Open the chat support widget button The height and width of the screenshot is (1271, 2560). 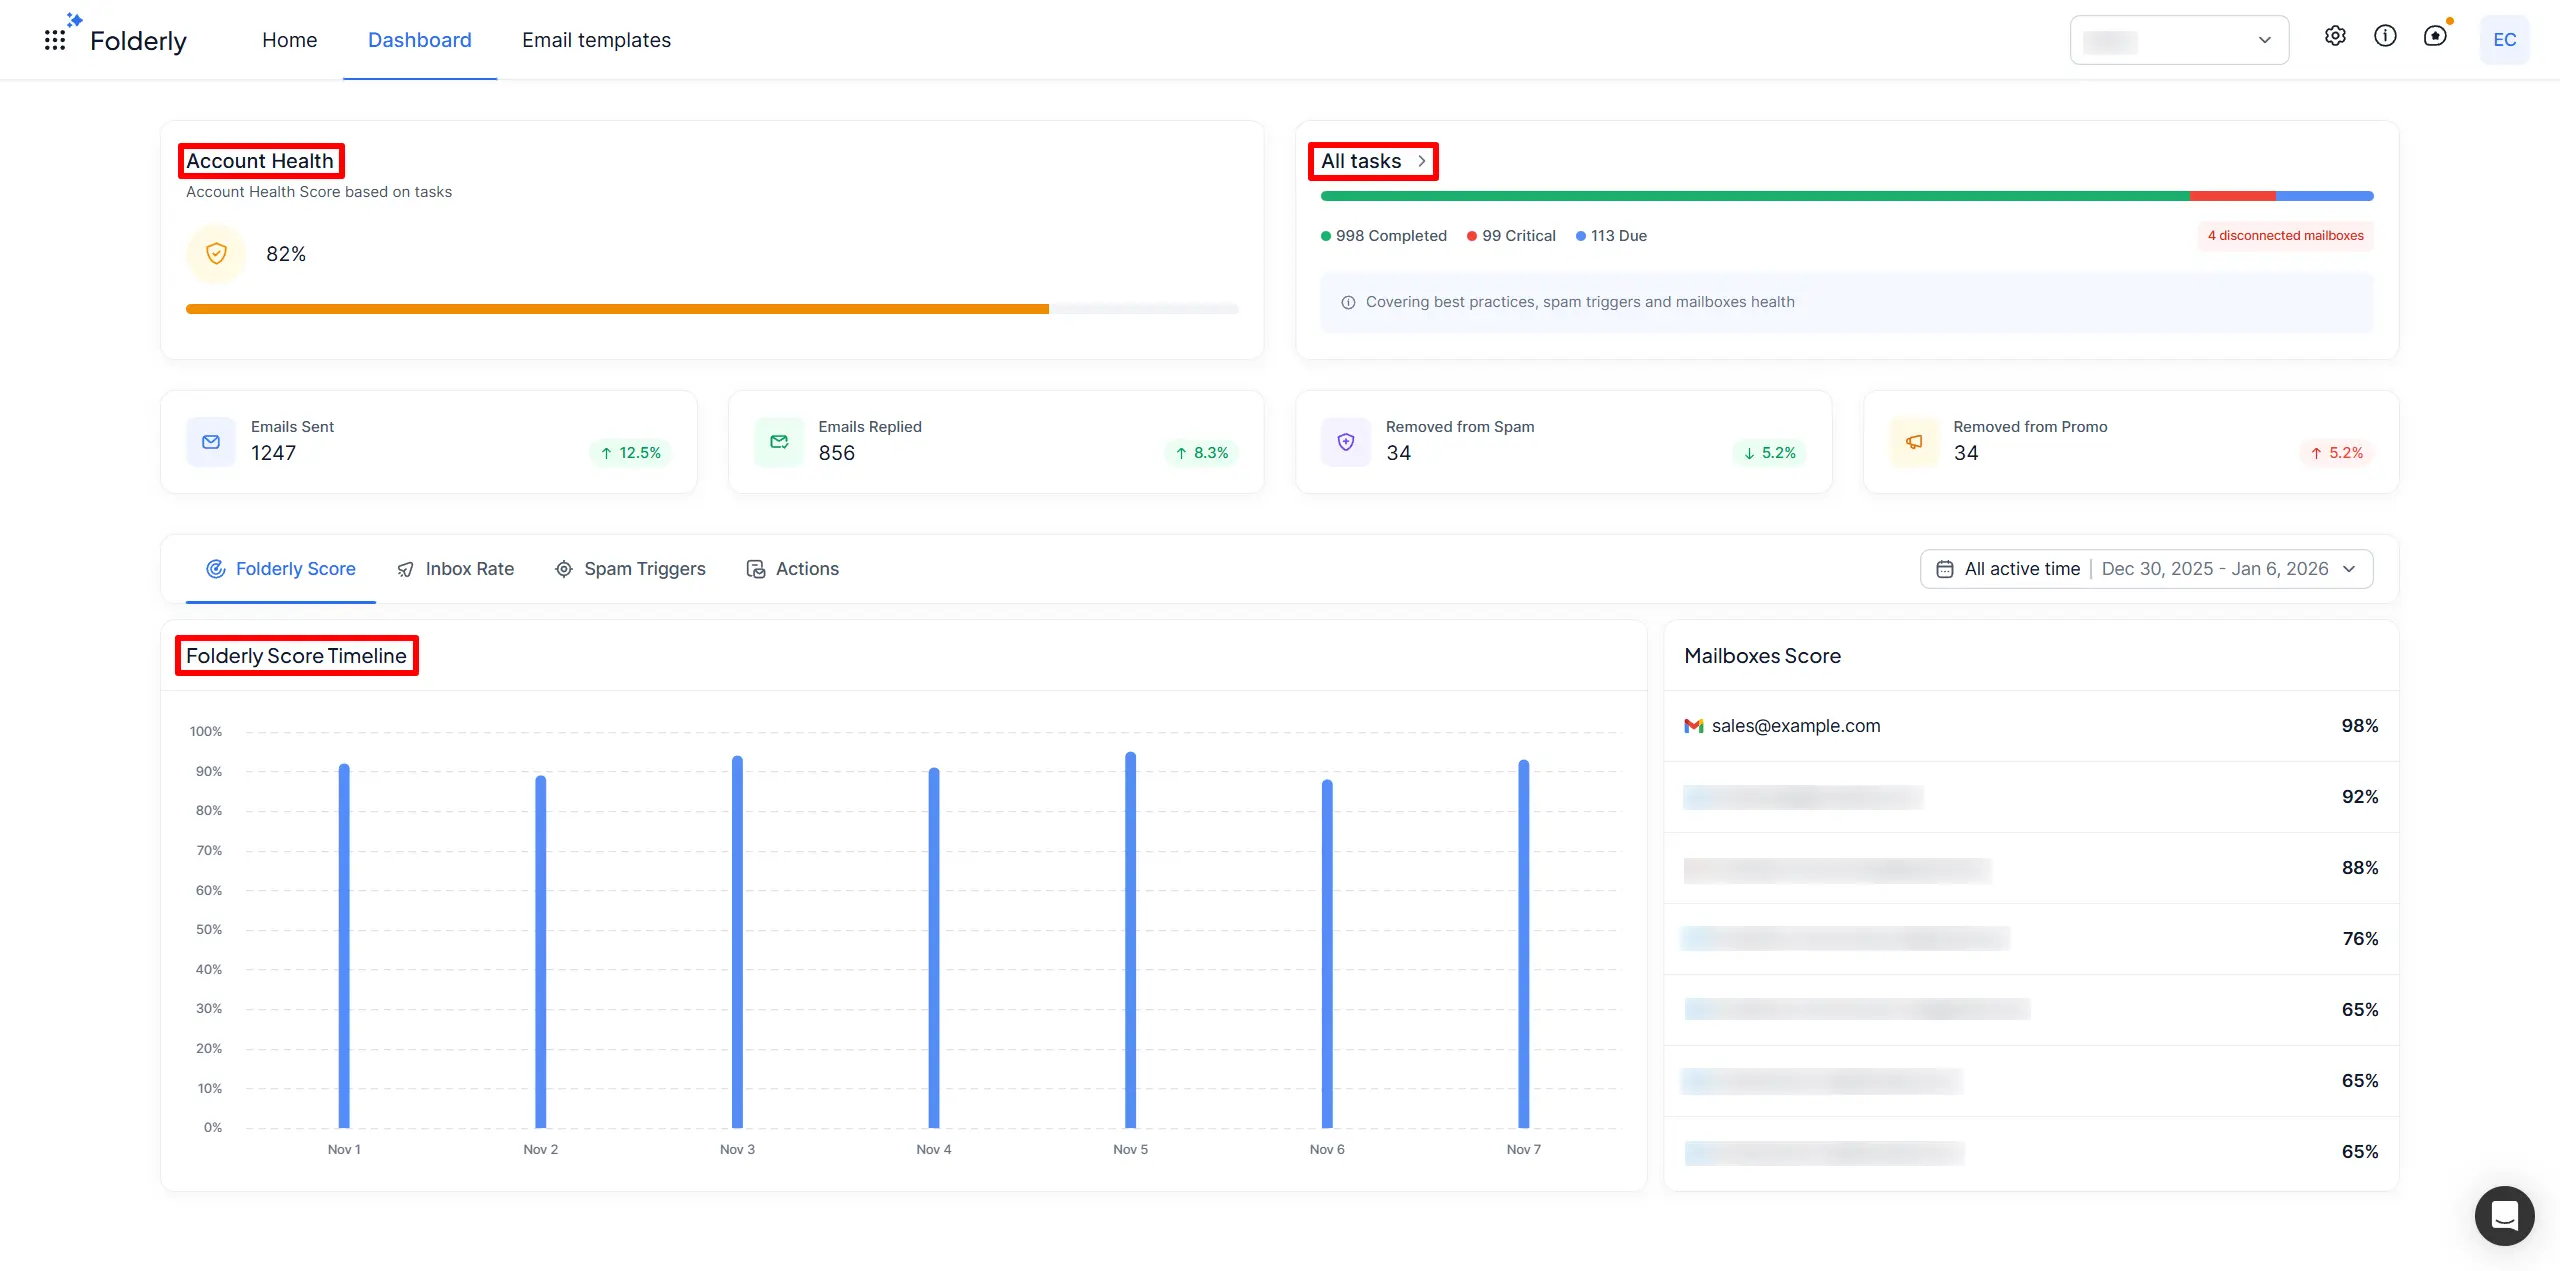coord(2504,1215)
